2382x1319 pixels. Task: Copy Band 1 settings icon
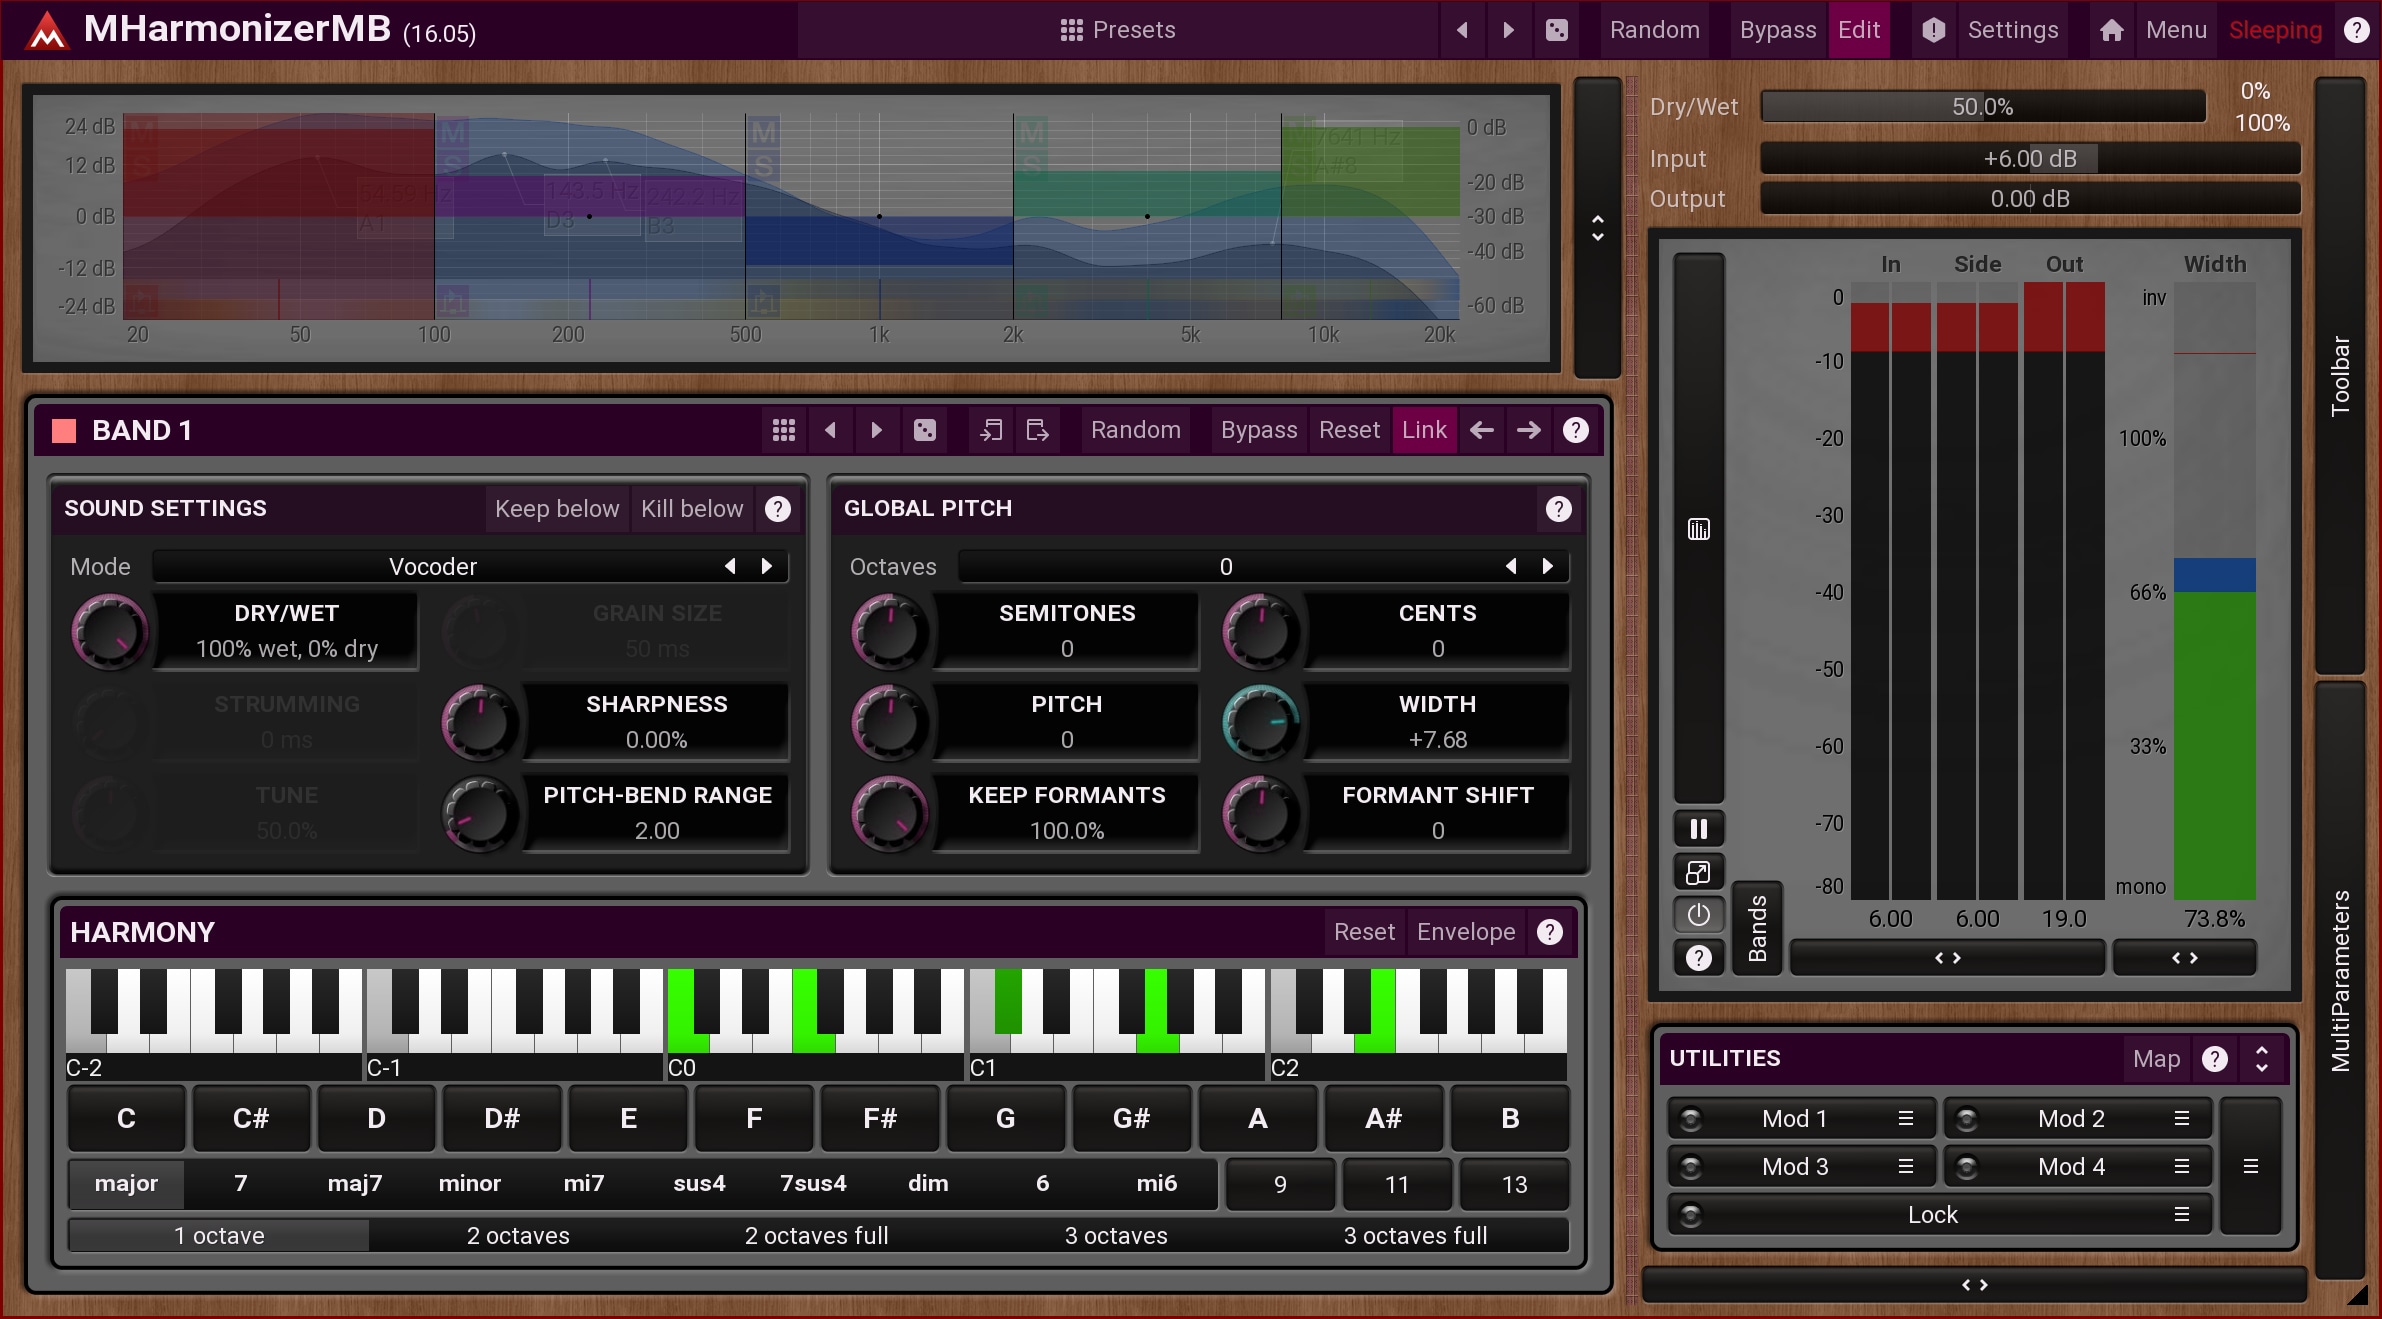point(991,430)
